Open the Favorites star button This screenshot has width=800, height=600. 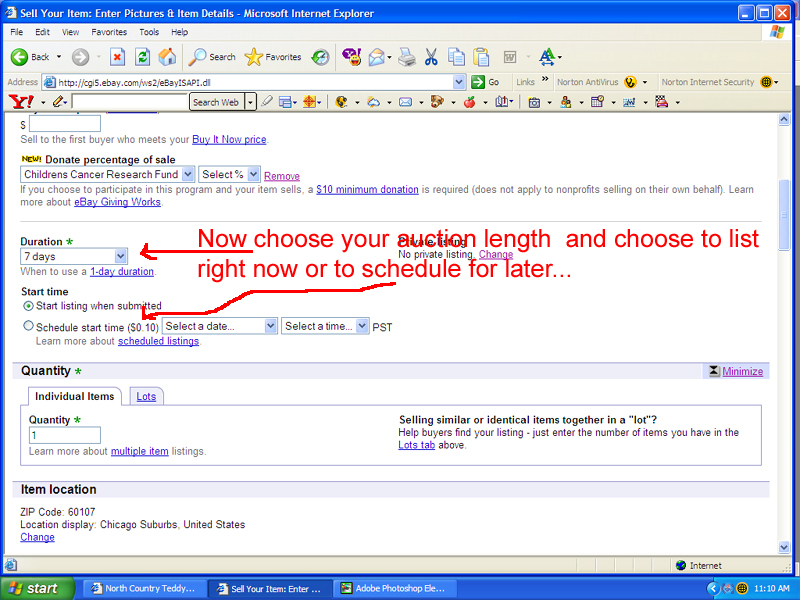[273, 57]
